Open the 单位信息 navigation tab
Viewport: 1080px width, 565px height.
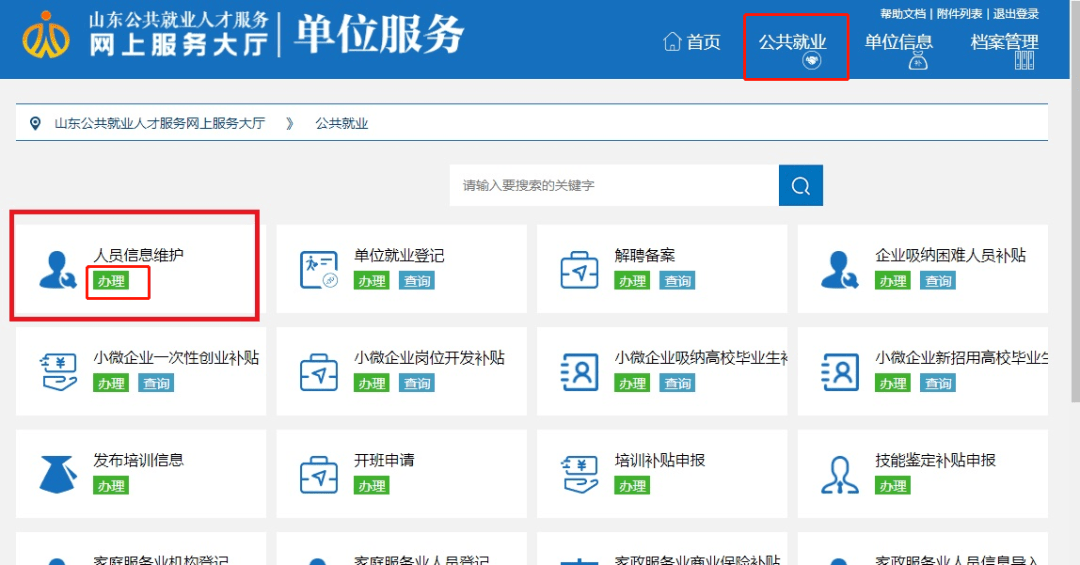tap(898, 42)
